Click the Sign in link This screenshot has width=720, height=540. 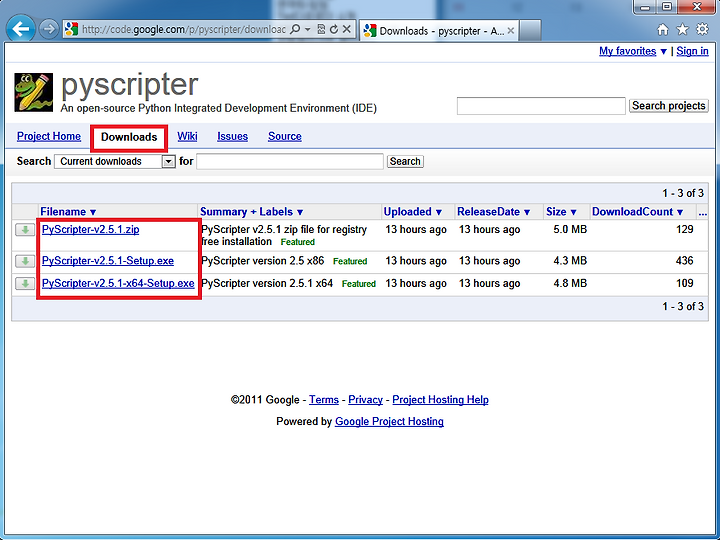point(692,51)
